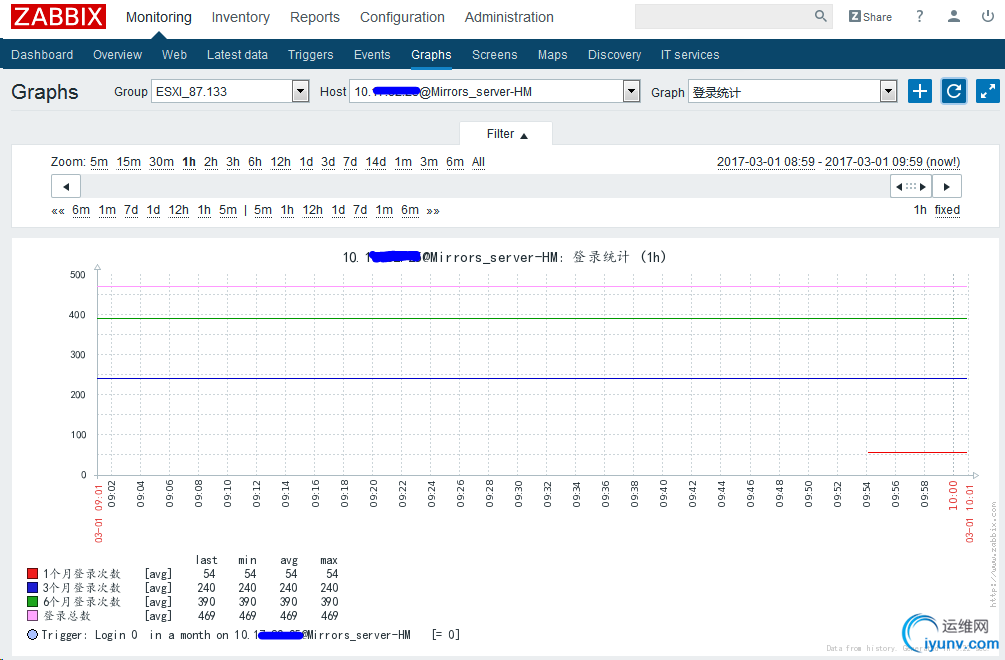Collapse the Filter panel
Viewport: 1005px width, 660px height.
click(506, 134)
